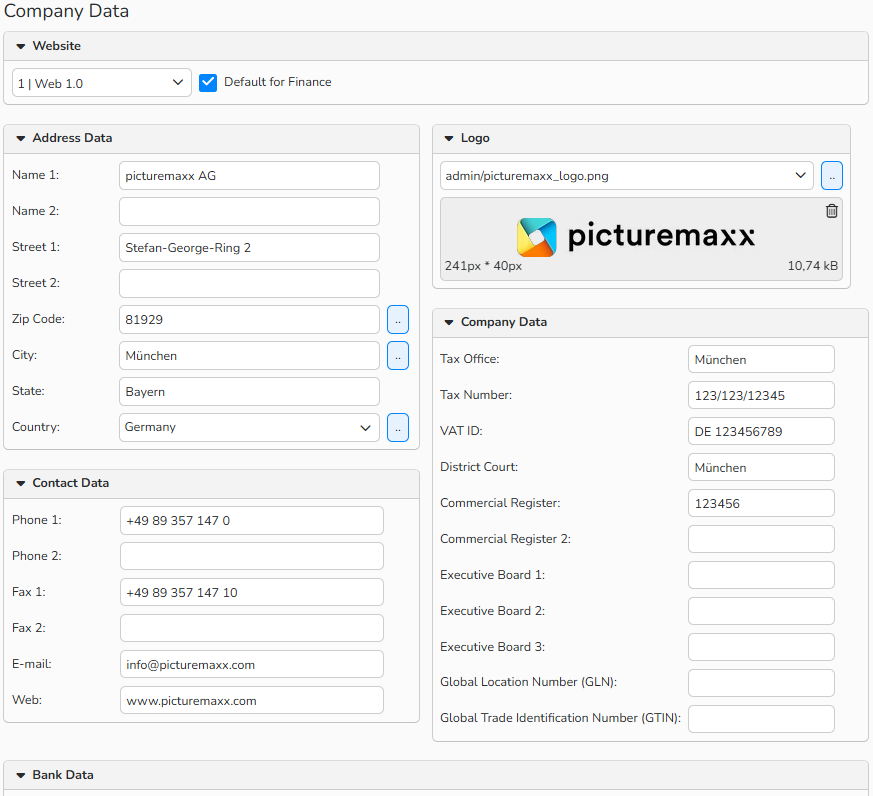Open the Website selector '1 | Web 1.0'
The width and height of the screenshot is (873, 796).
pyautogui.click(x=102, y=83)
